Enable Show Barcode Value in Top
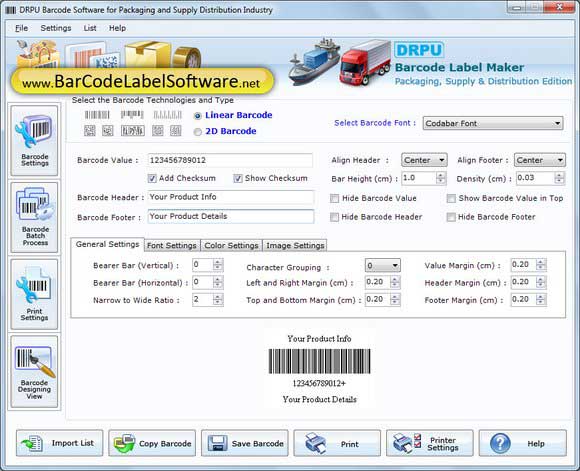Viewport: 580px width, 471px height. point(451,198)
